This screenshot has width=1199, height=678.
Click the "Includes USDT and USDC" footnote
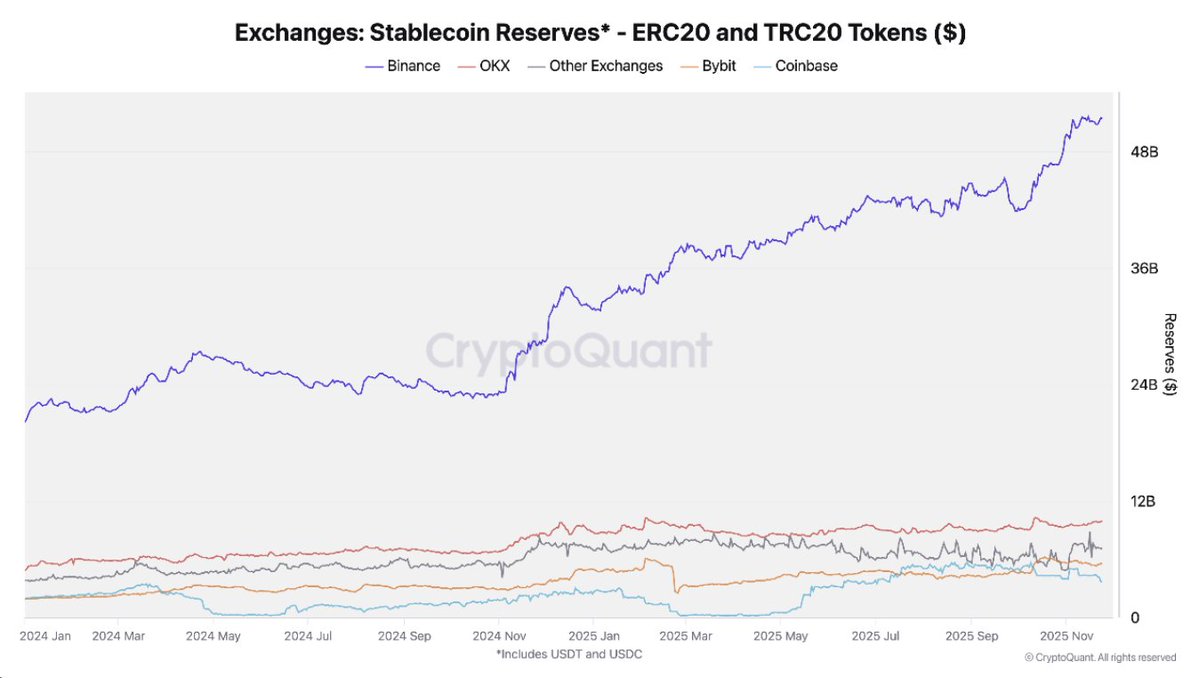click(x=569, y=654)
